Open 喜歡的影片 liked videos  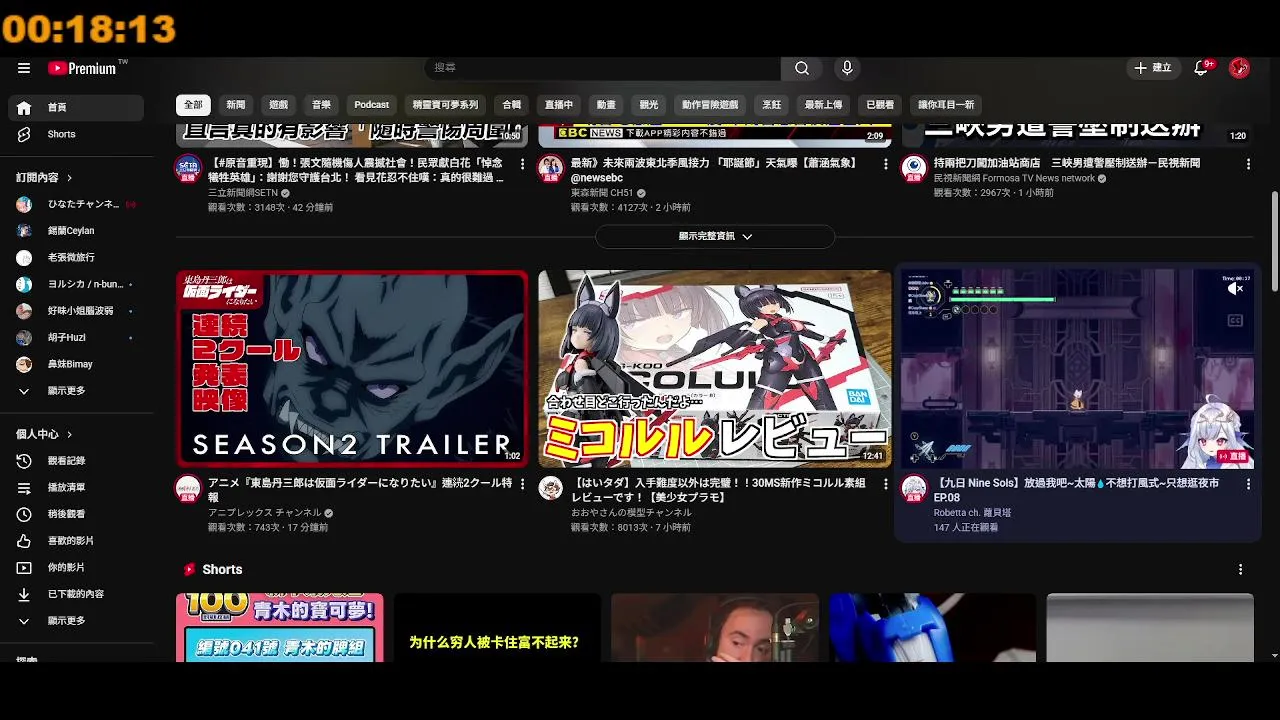coord(76,541)
